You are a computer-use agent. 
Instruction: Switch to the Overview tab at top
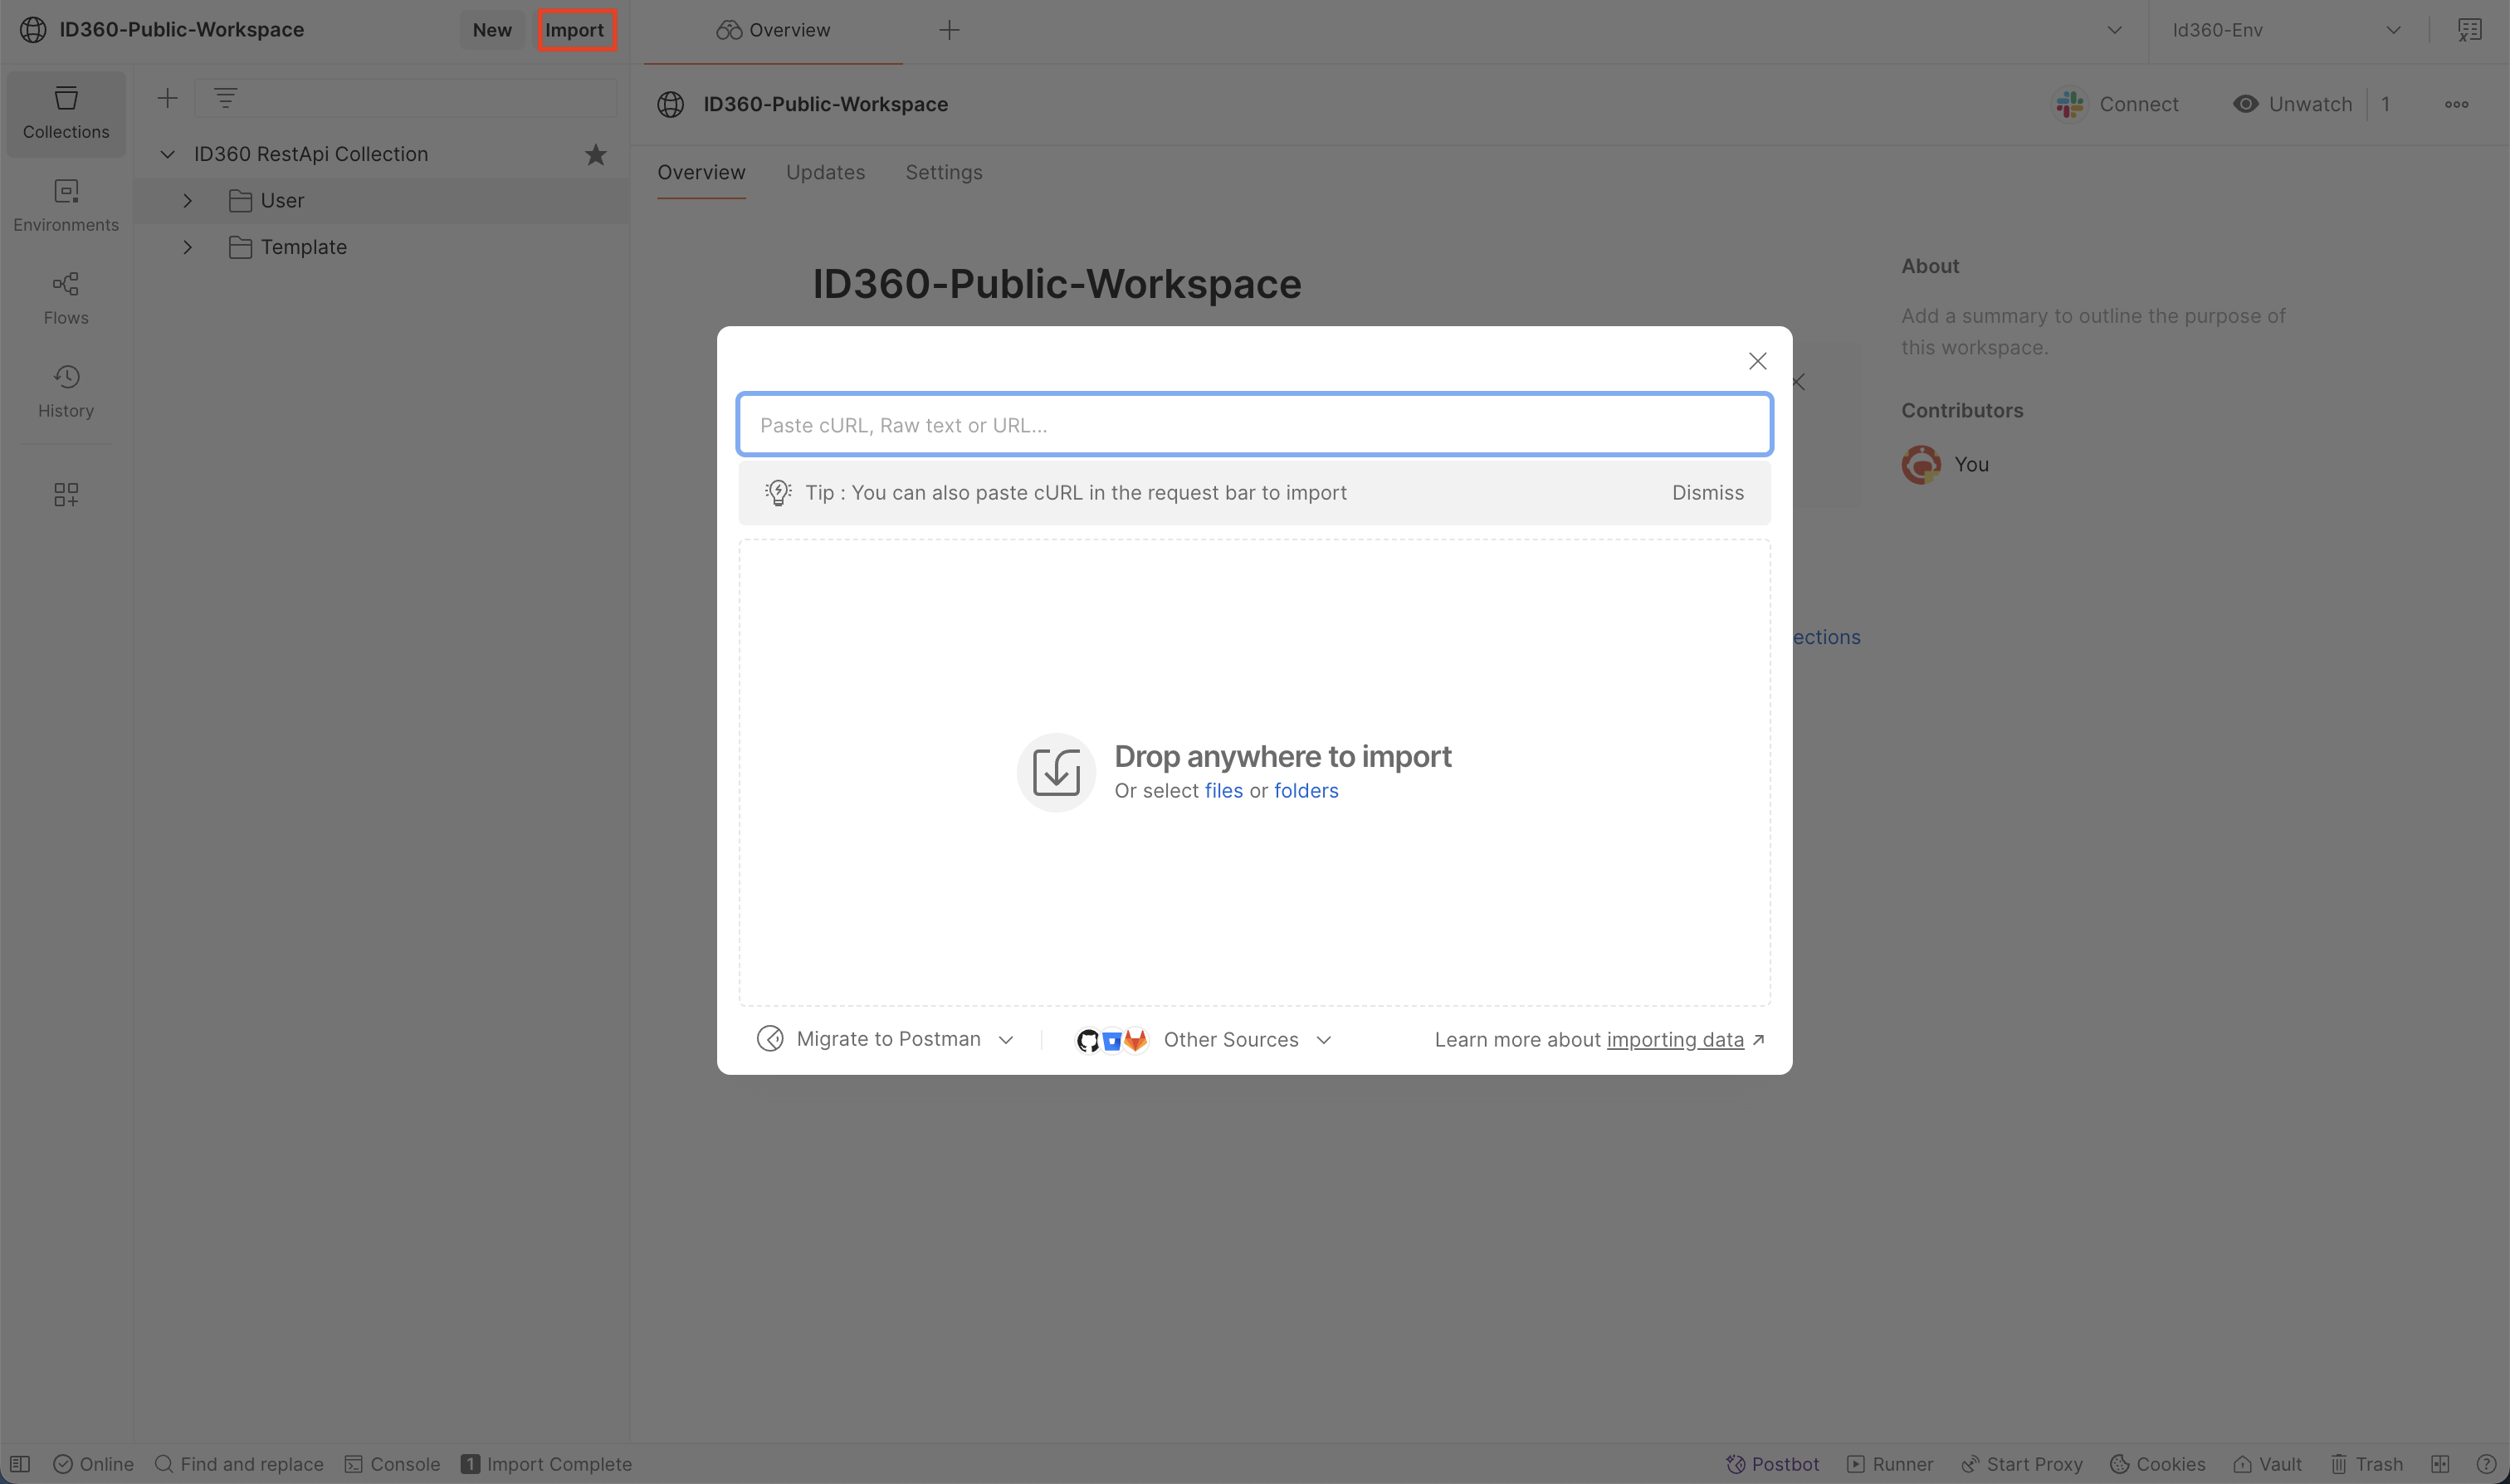773,30
